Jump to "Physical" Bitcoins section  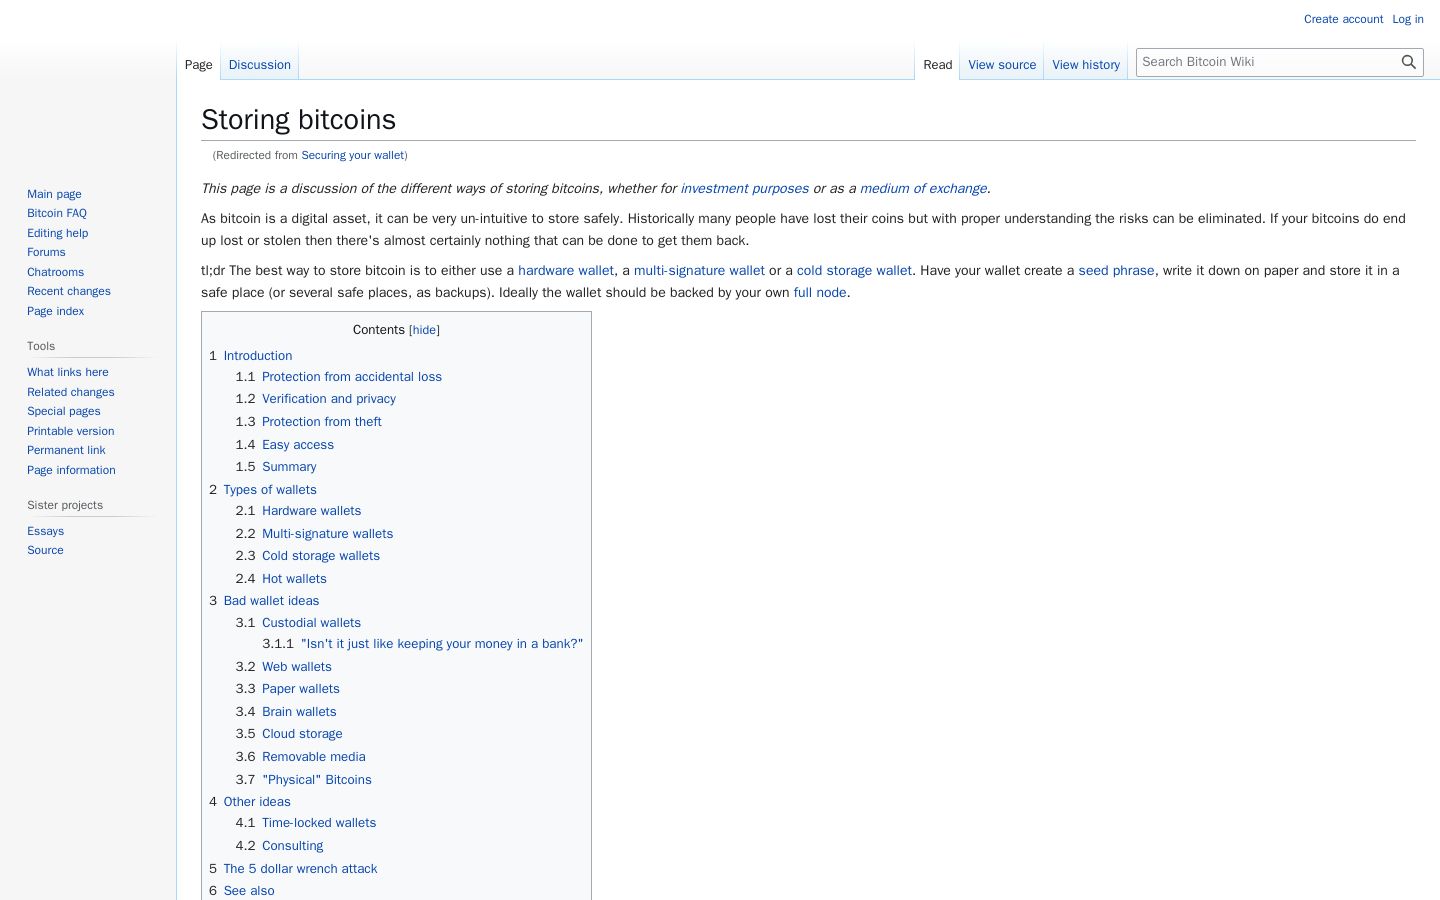pyautogui.click(x=317, y=779)
